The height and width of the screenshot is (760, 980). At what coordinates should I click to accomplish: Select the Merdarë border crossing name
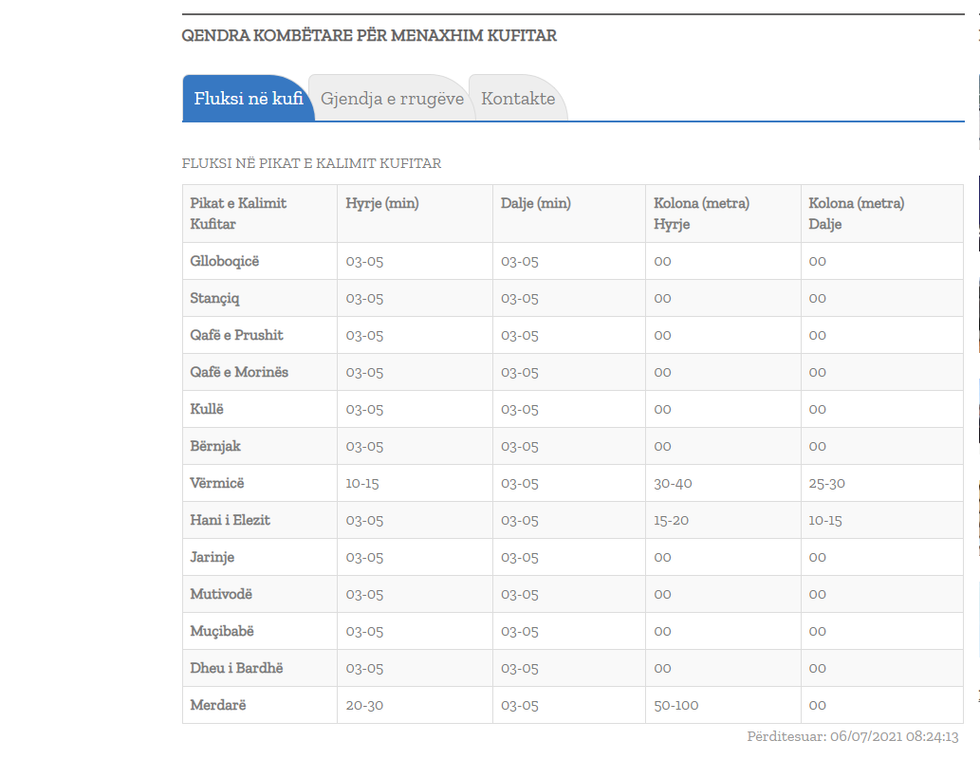[218, 705]
